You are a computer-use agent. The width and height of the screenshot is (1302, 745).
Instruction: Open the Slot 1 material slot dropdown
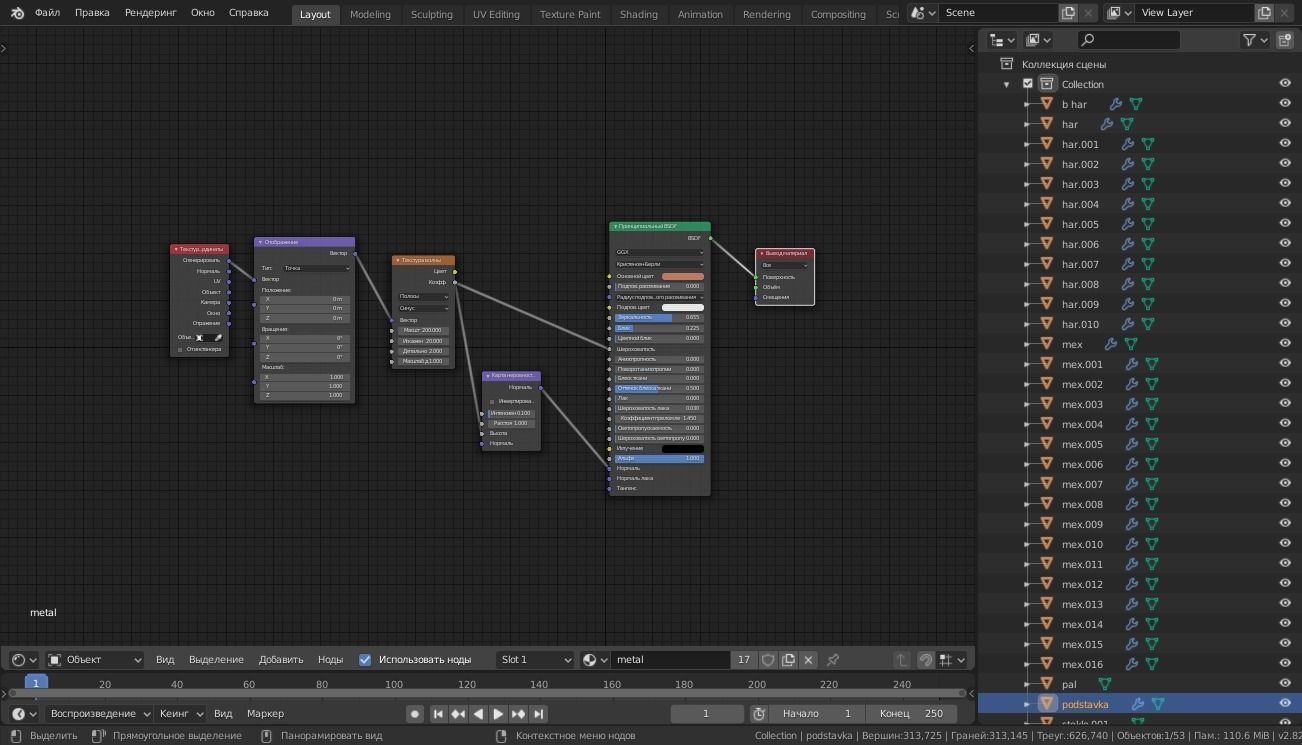point(536,660)
